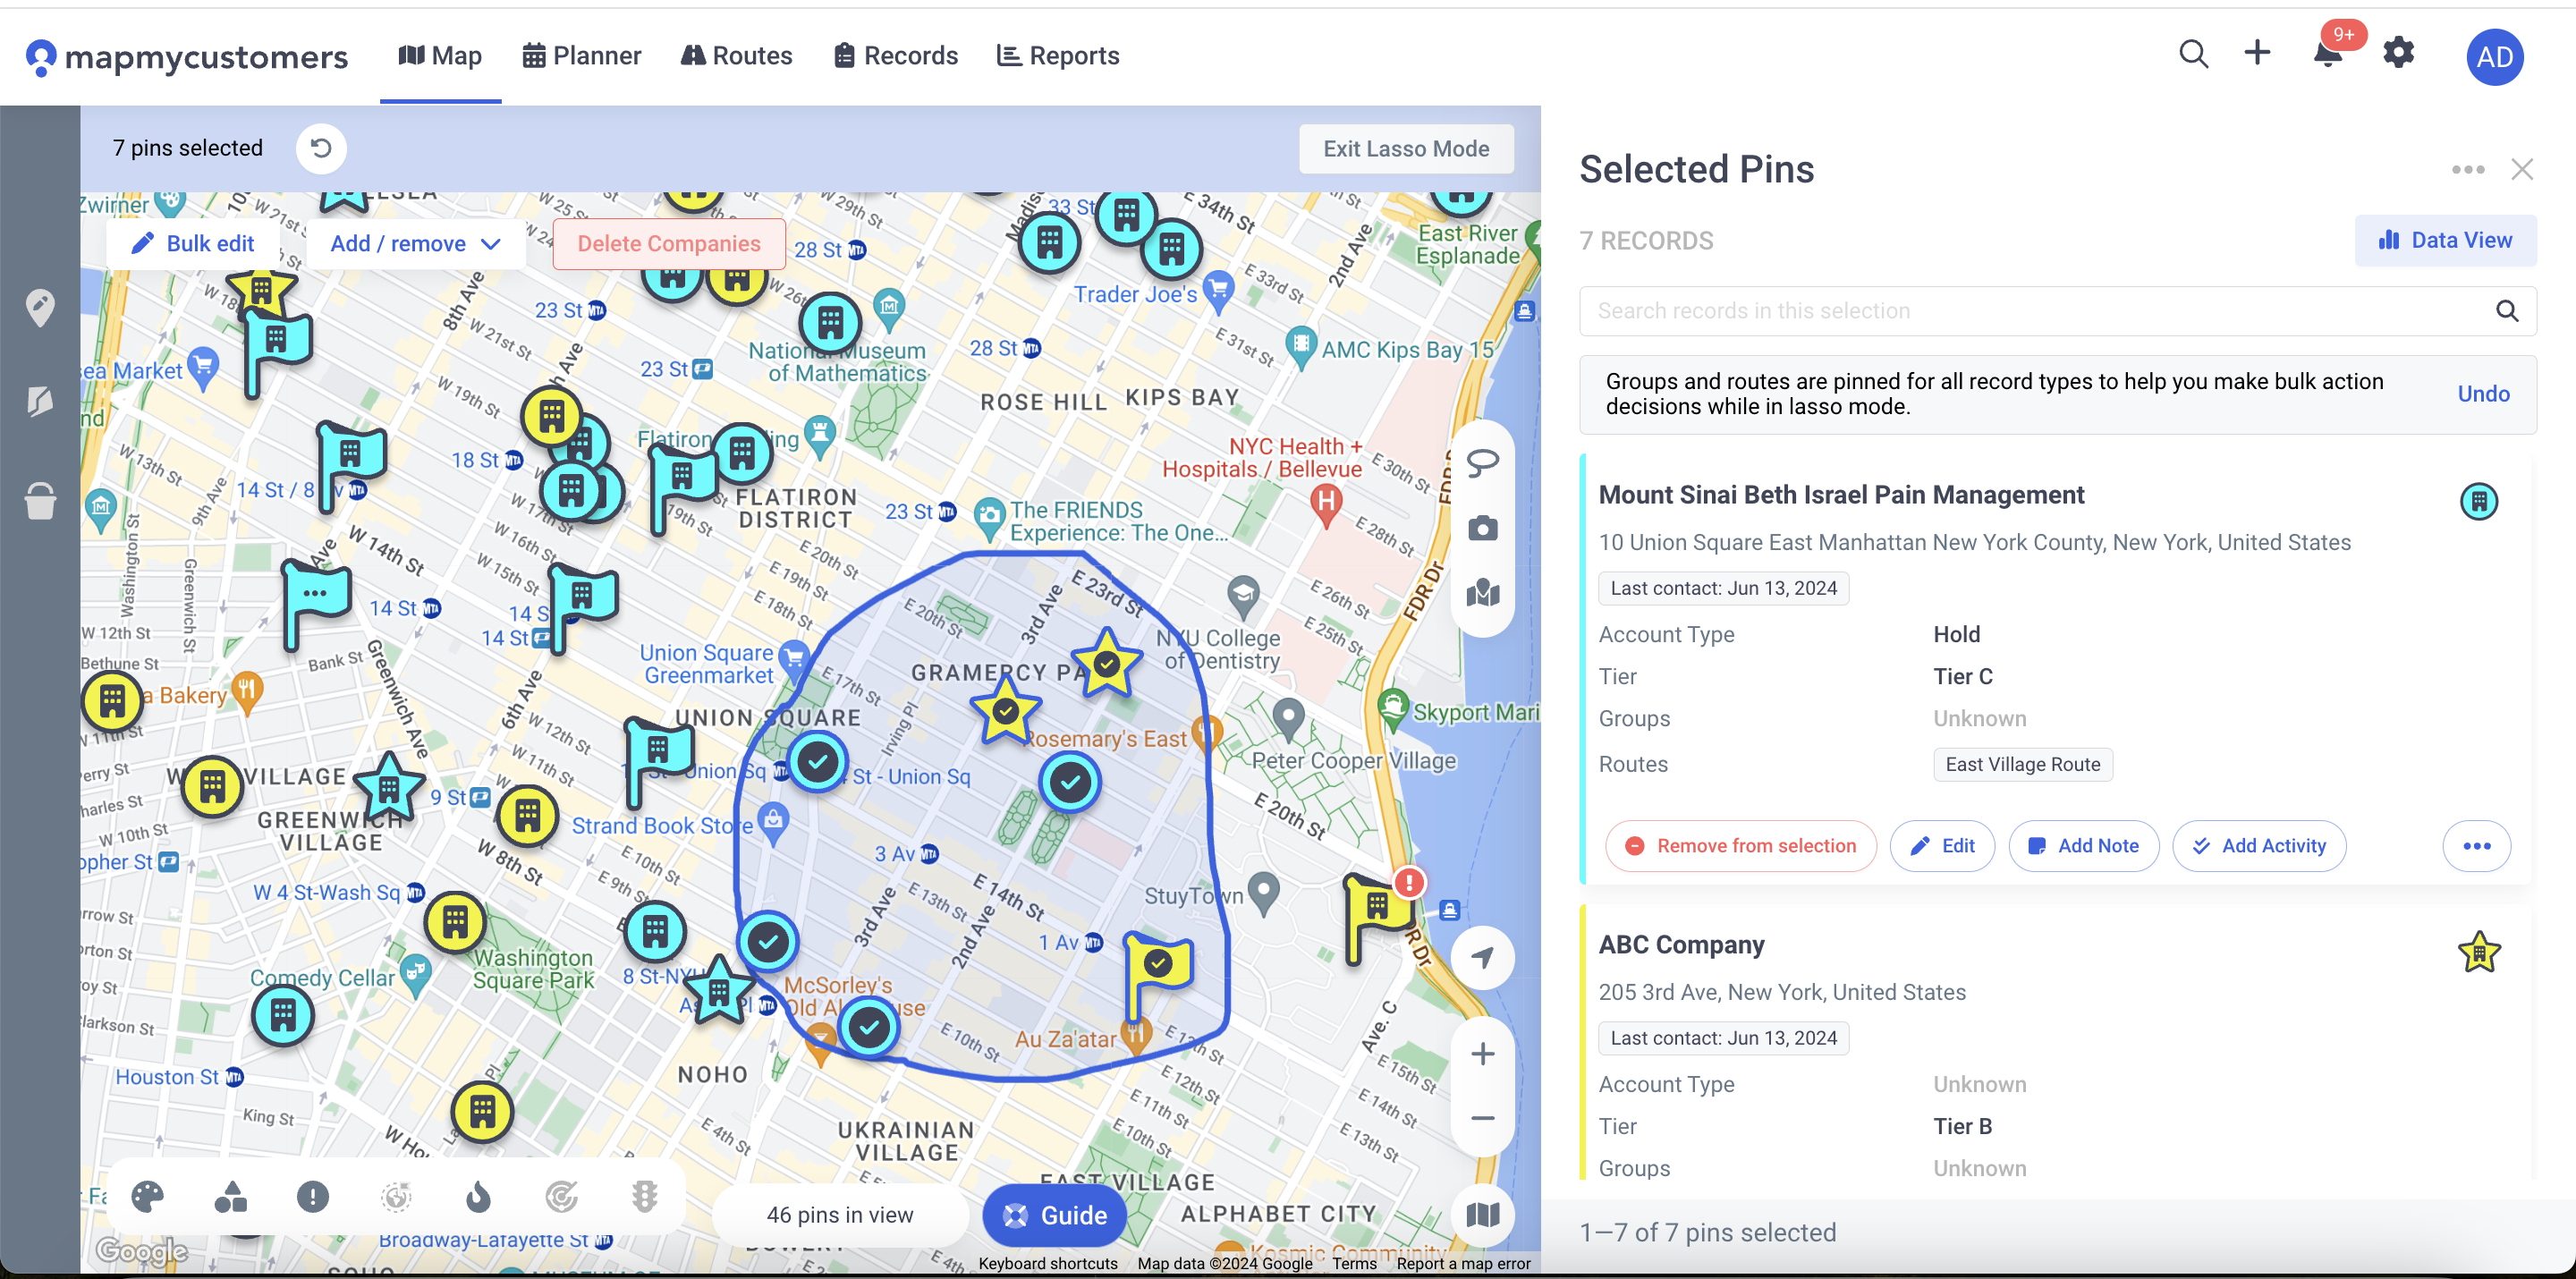Open Data View
The image size is (2576, 1279).
click(2445, 240)
